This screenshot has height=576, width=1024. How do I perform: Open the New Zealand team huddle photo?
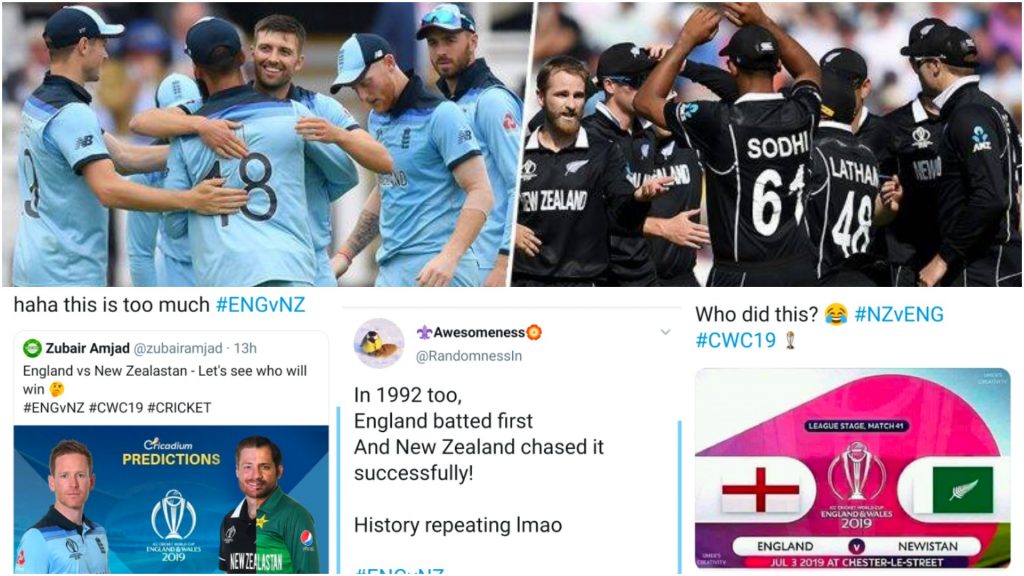point(767,144)
